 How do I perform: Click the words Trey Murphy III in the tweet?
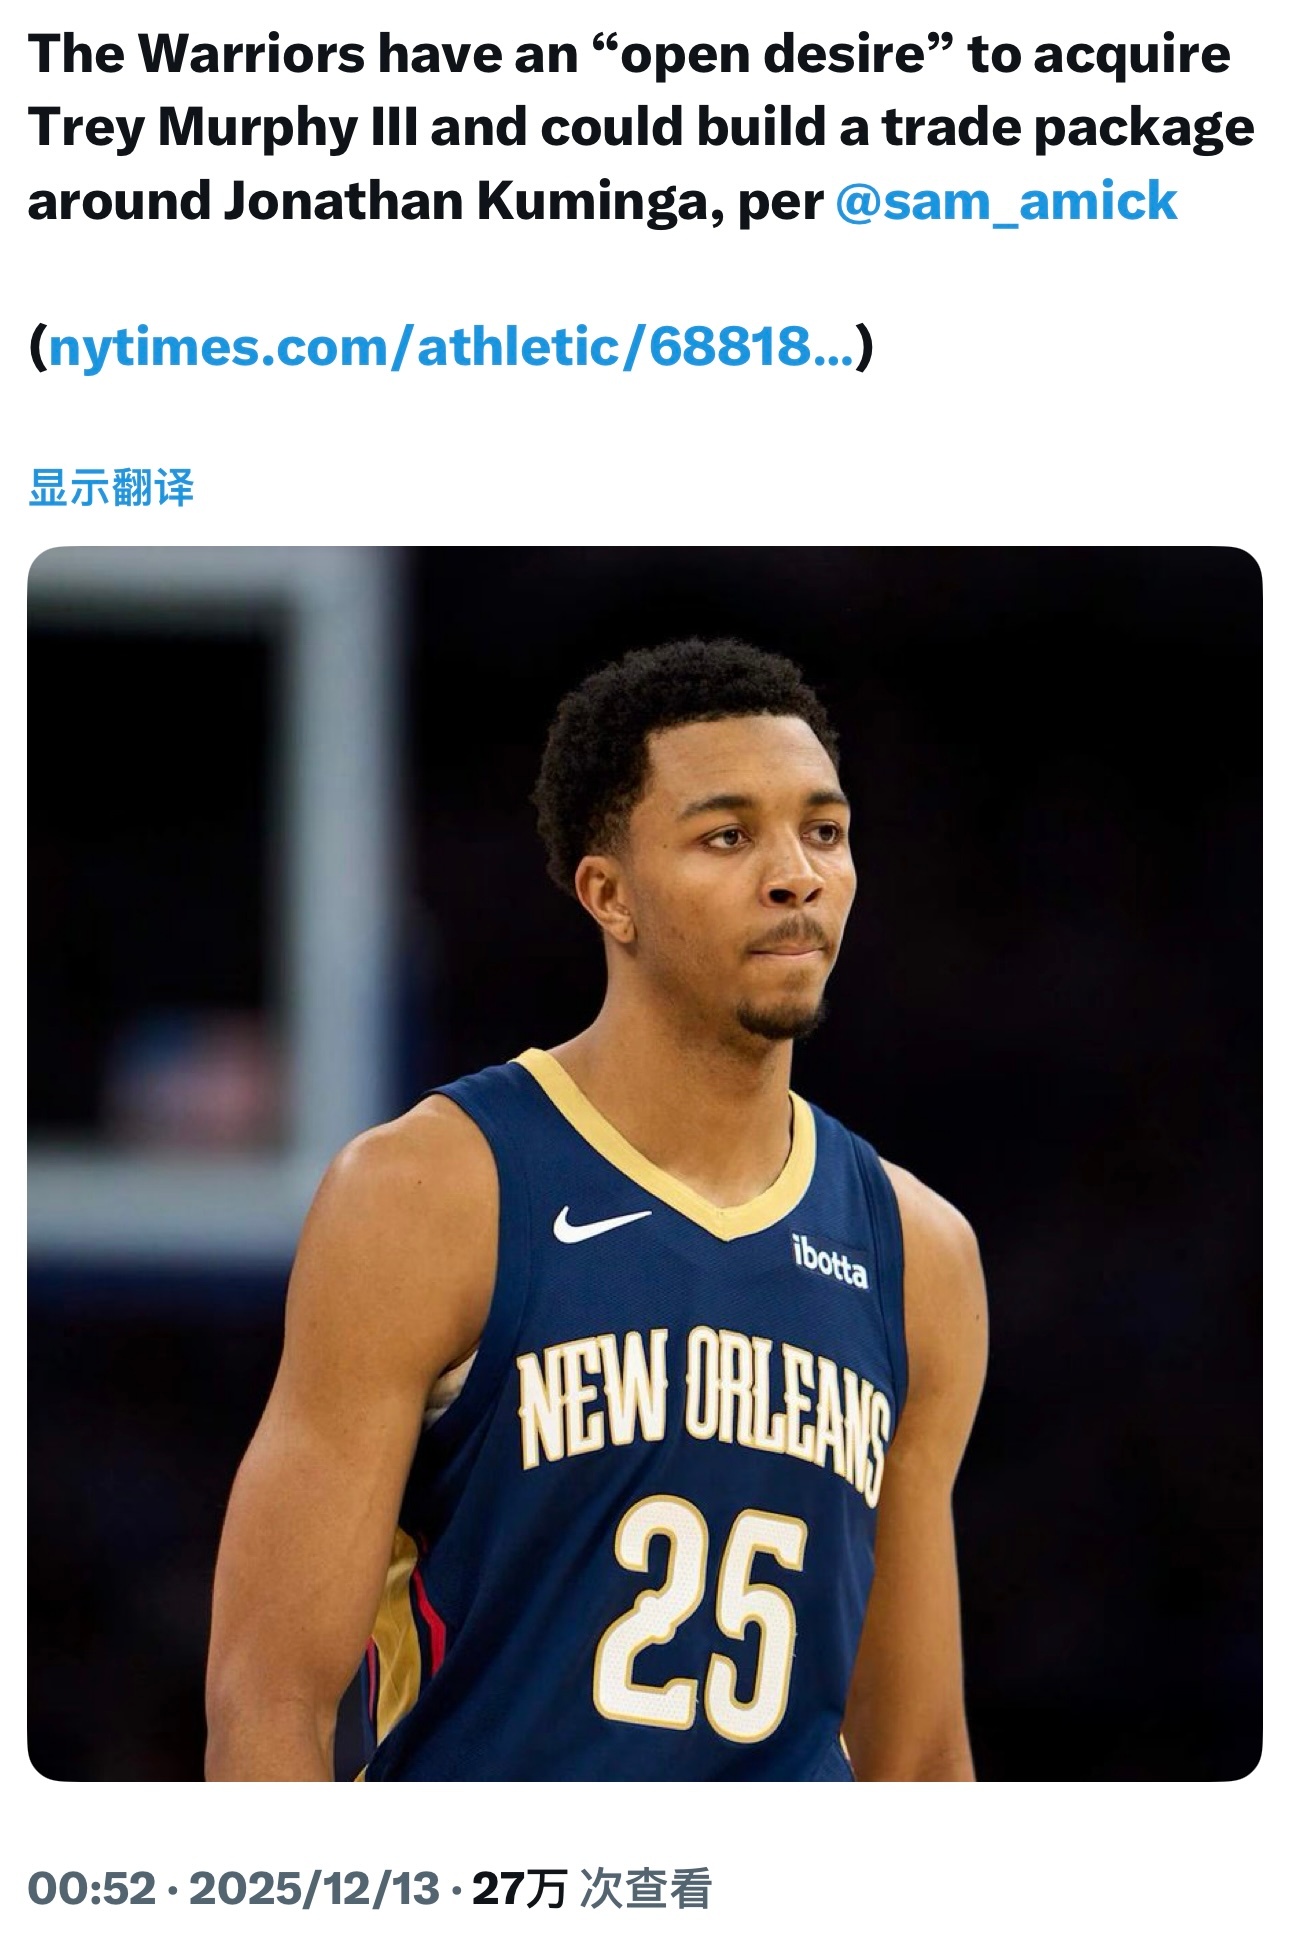tap(222, 127)
